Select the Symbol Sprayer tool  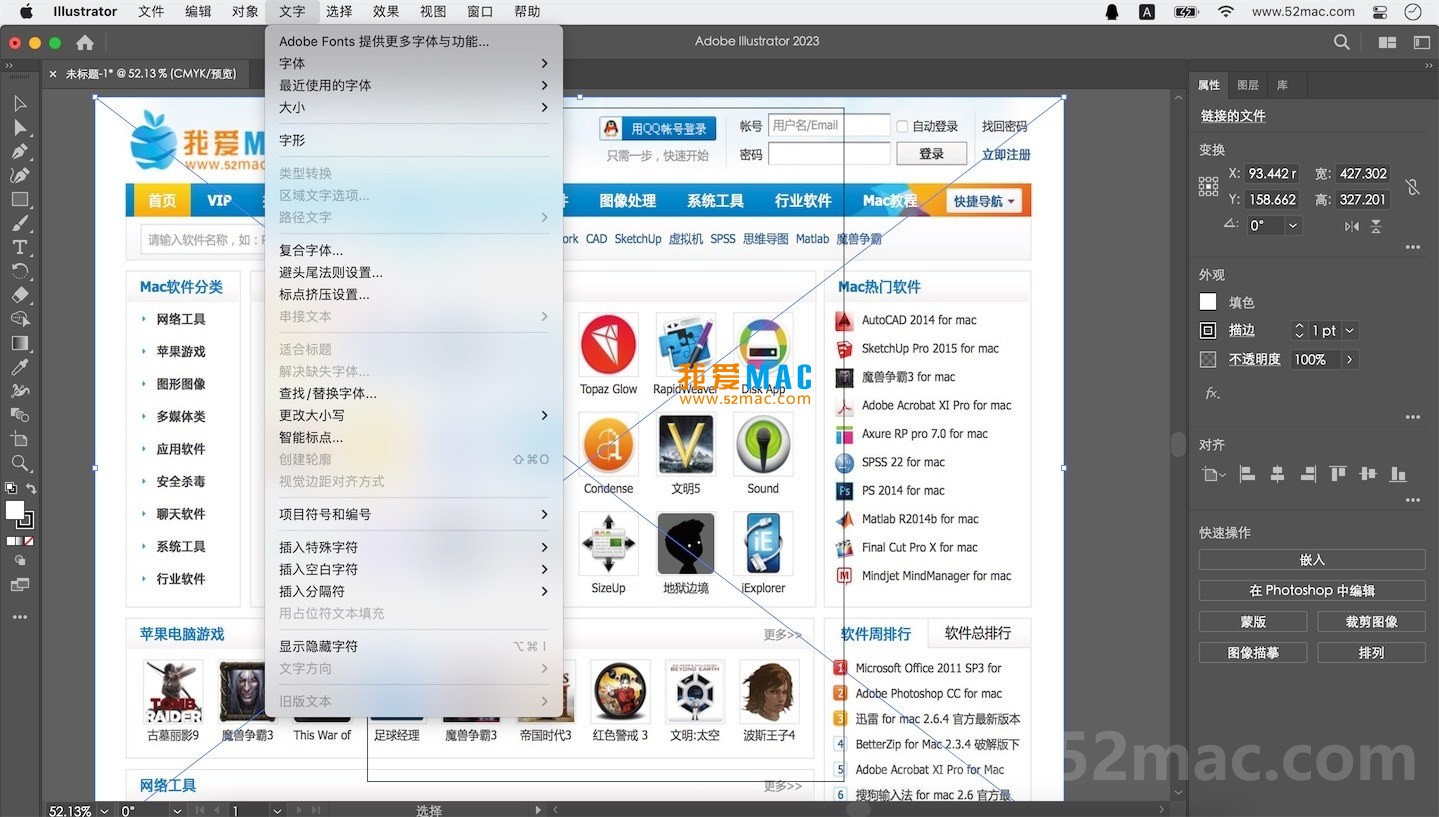point(20,392)
